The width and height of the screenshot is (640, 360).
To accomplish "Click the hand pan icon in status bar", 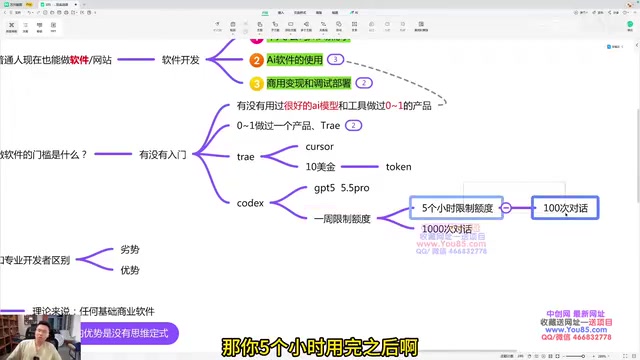I will click(x=529, y=356).
